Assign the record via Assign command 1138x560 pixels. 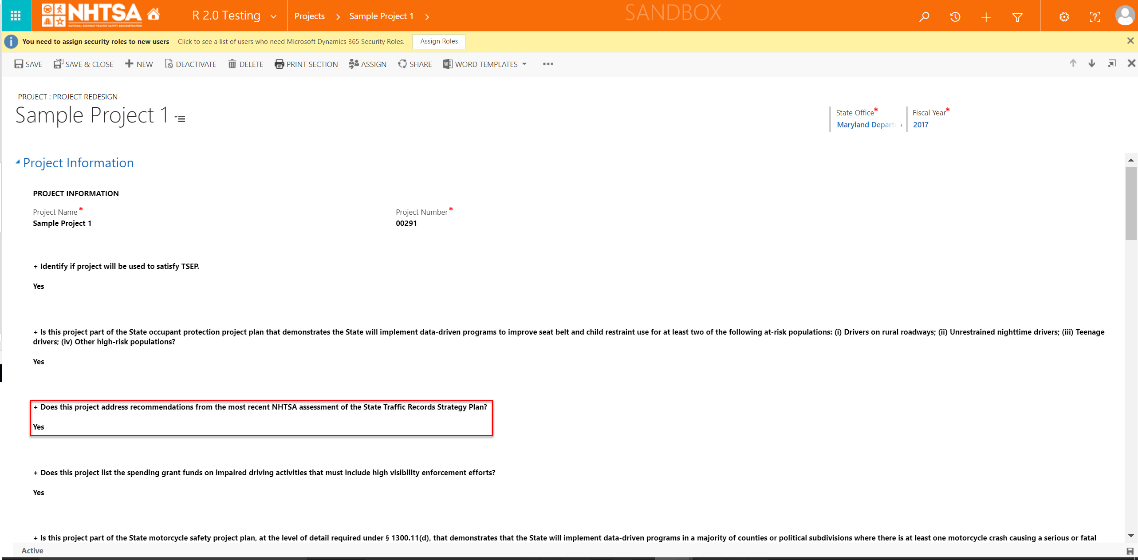pyautogui.click(x=367, y=64)
